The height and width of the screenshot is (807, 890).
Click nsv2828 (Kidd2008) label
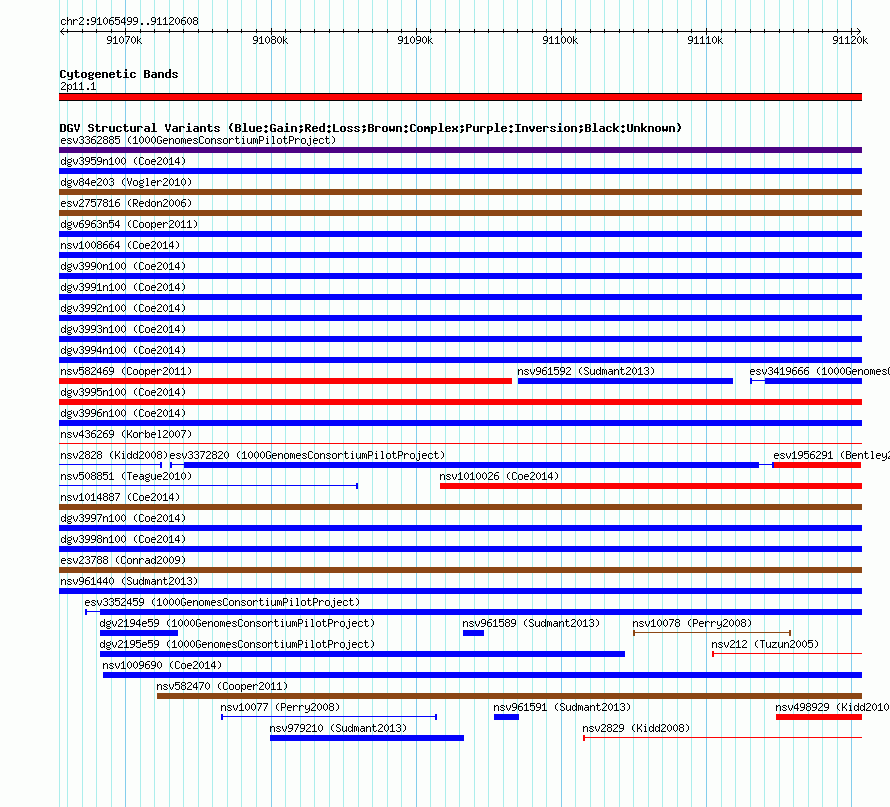[x=114, y=455]
